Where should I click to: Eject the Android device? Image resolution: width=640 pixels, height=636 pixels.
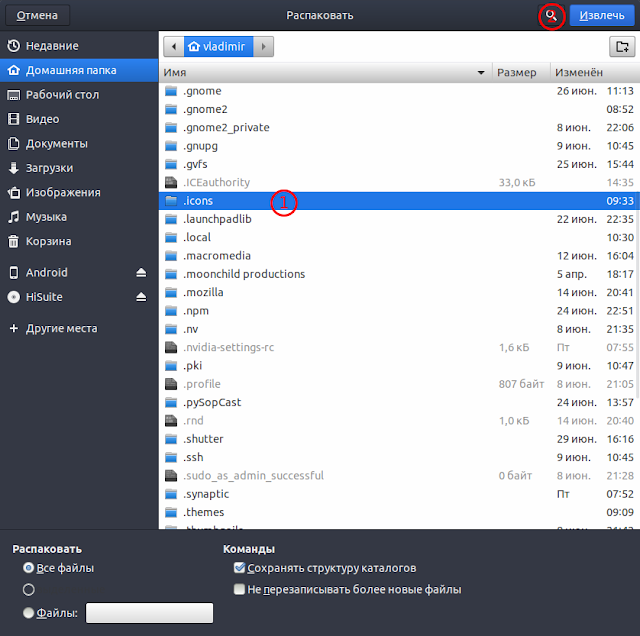pyautogui.click(x=141, y=272)
